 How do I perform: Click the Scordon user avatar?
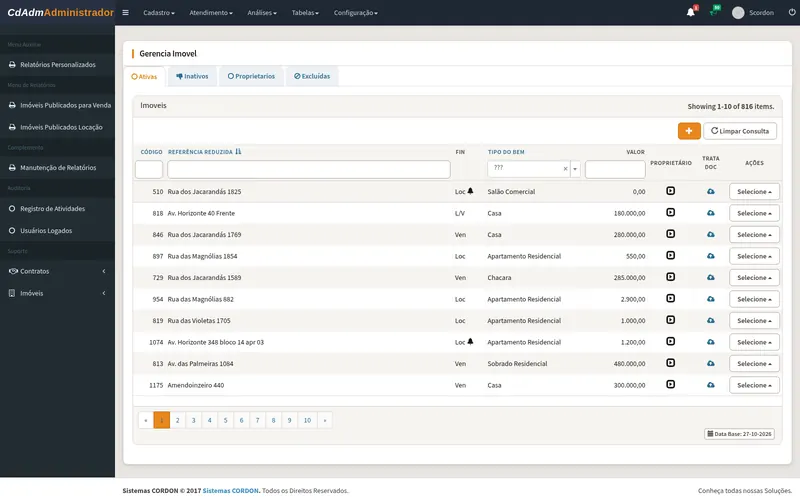(738, 13)
